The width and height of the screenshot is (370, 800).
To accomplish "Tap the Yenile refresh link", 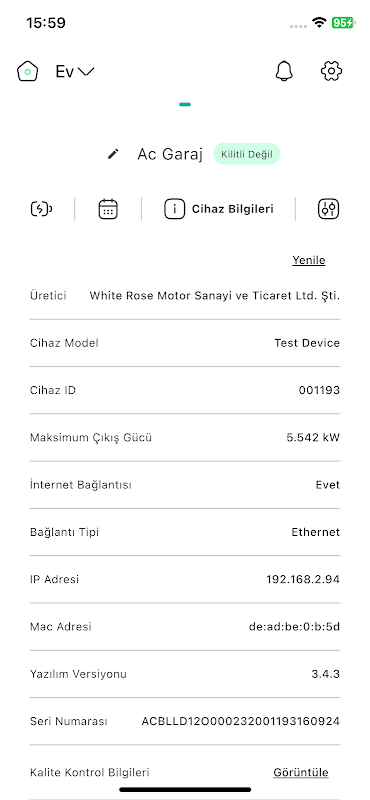I will pos(309,260).
